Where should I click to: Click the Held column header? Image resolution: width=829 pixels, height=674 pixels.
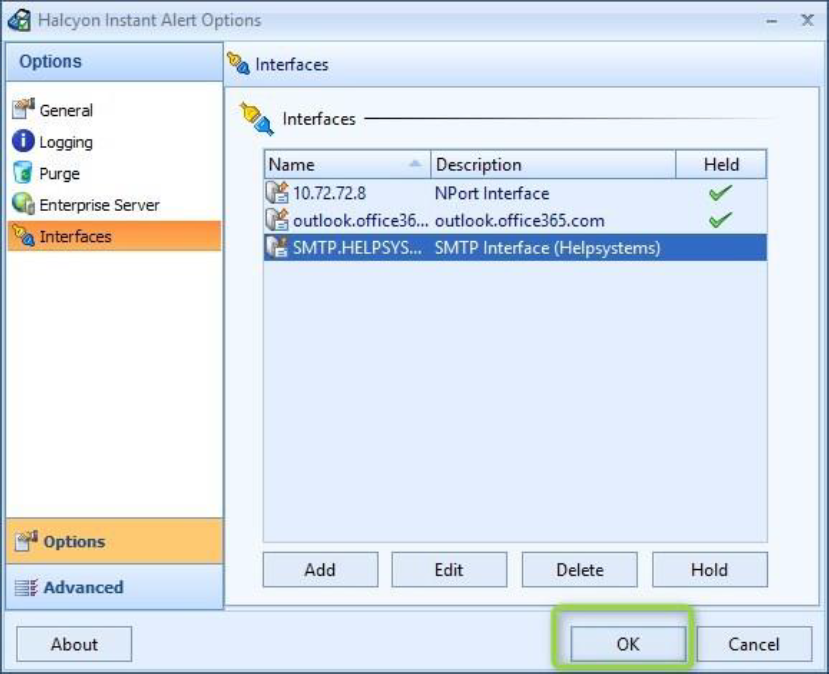coord(721,165)
